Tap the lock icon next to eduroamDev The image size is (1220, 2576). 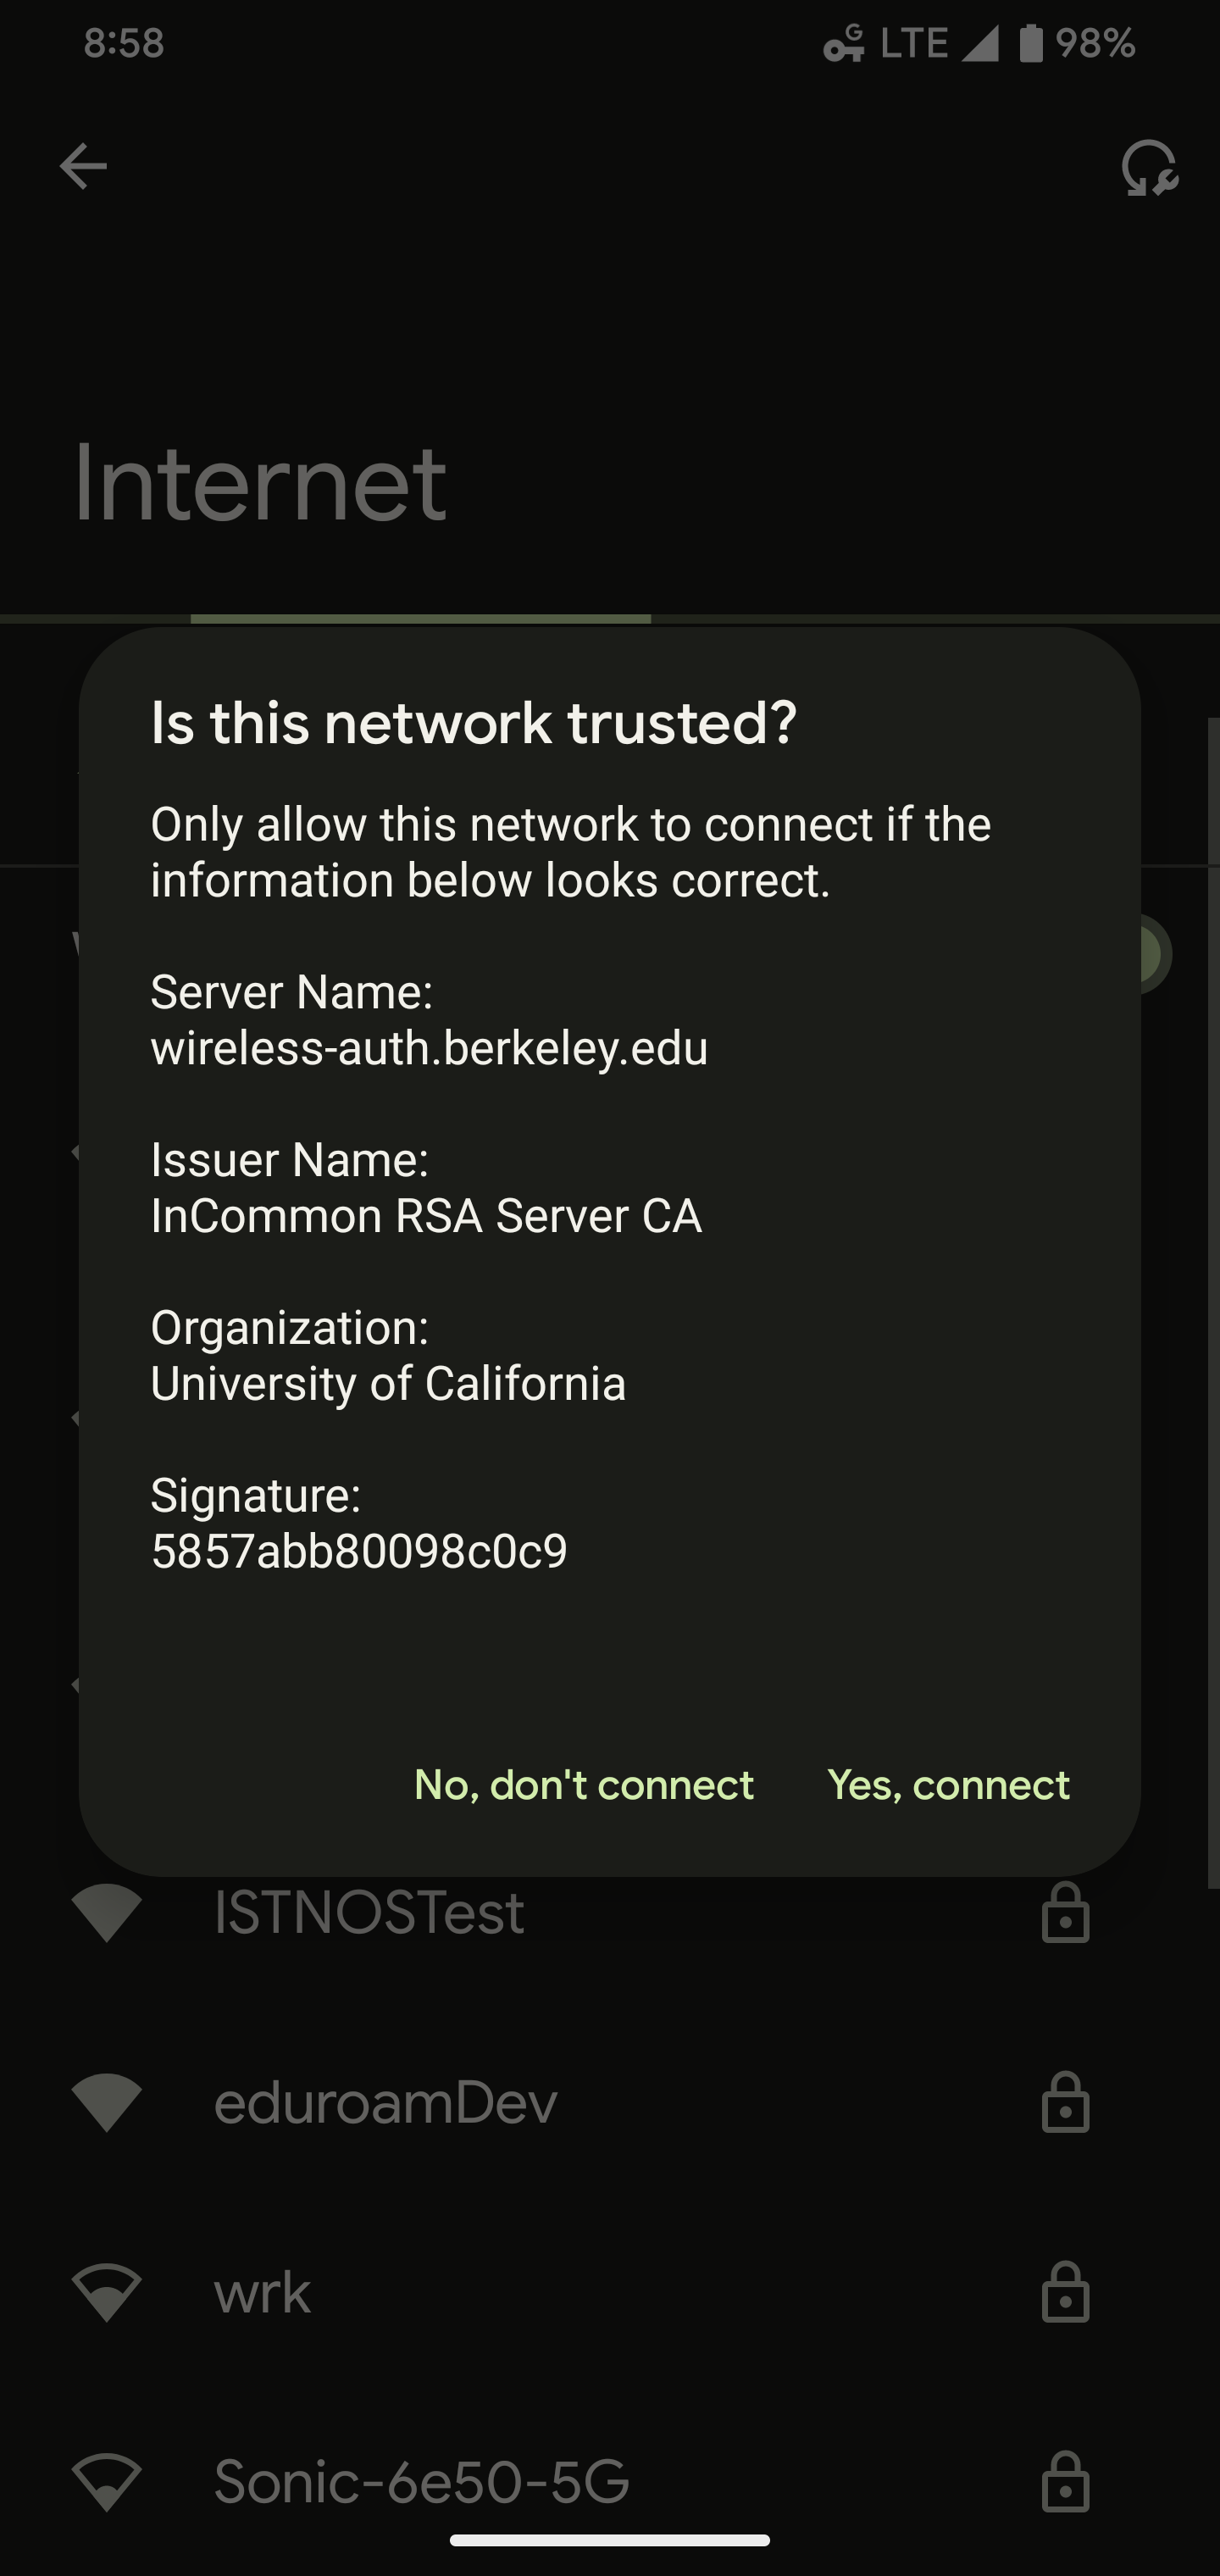tap(1065, 2100)
